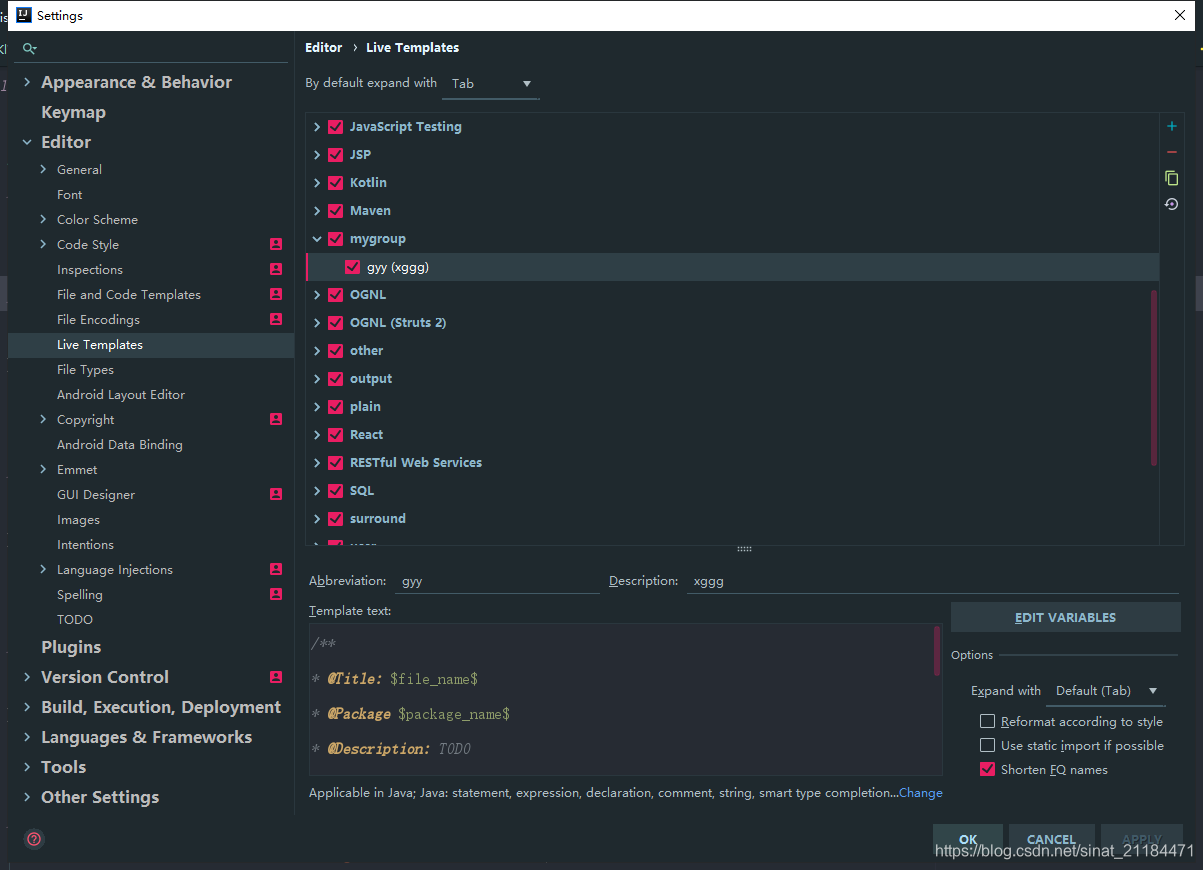
Task: Uncheck the Maven template group
Action: point(335,211)
